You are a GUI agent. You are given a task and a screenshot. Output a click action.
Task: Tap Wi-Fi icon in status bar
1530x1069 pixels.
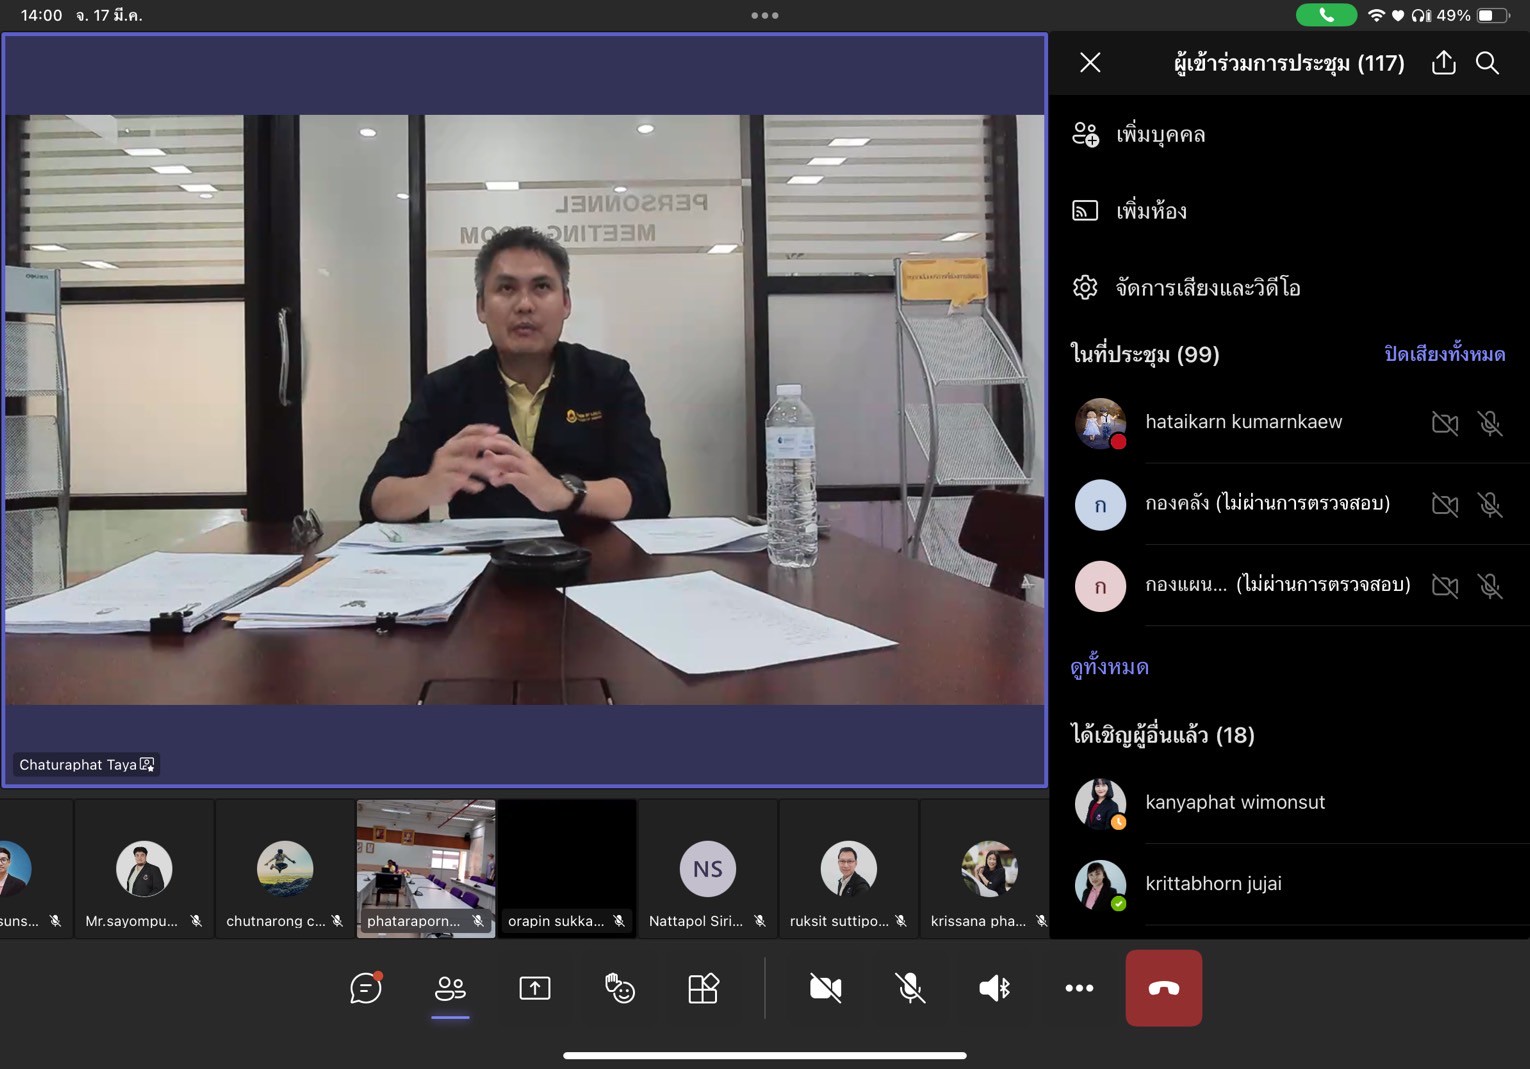[1376, 15]
